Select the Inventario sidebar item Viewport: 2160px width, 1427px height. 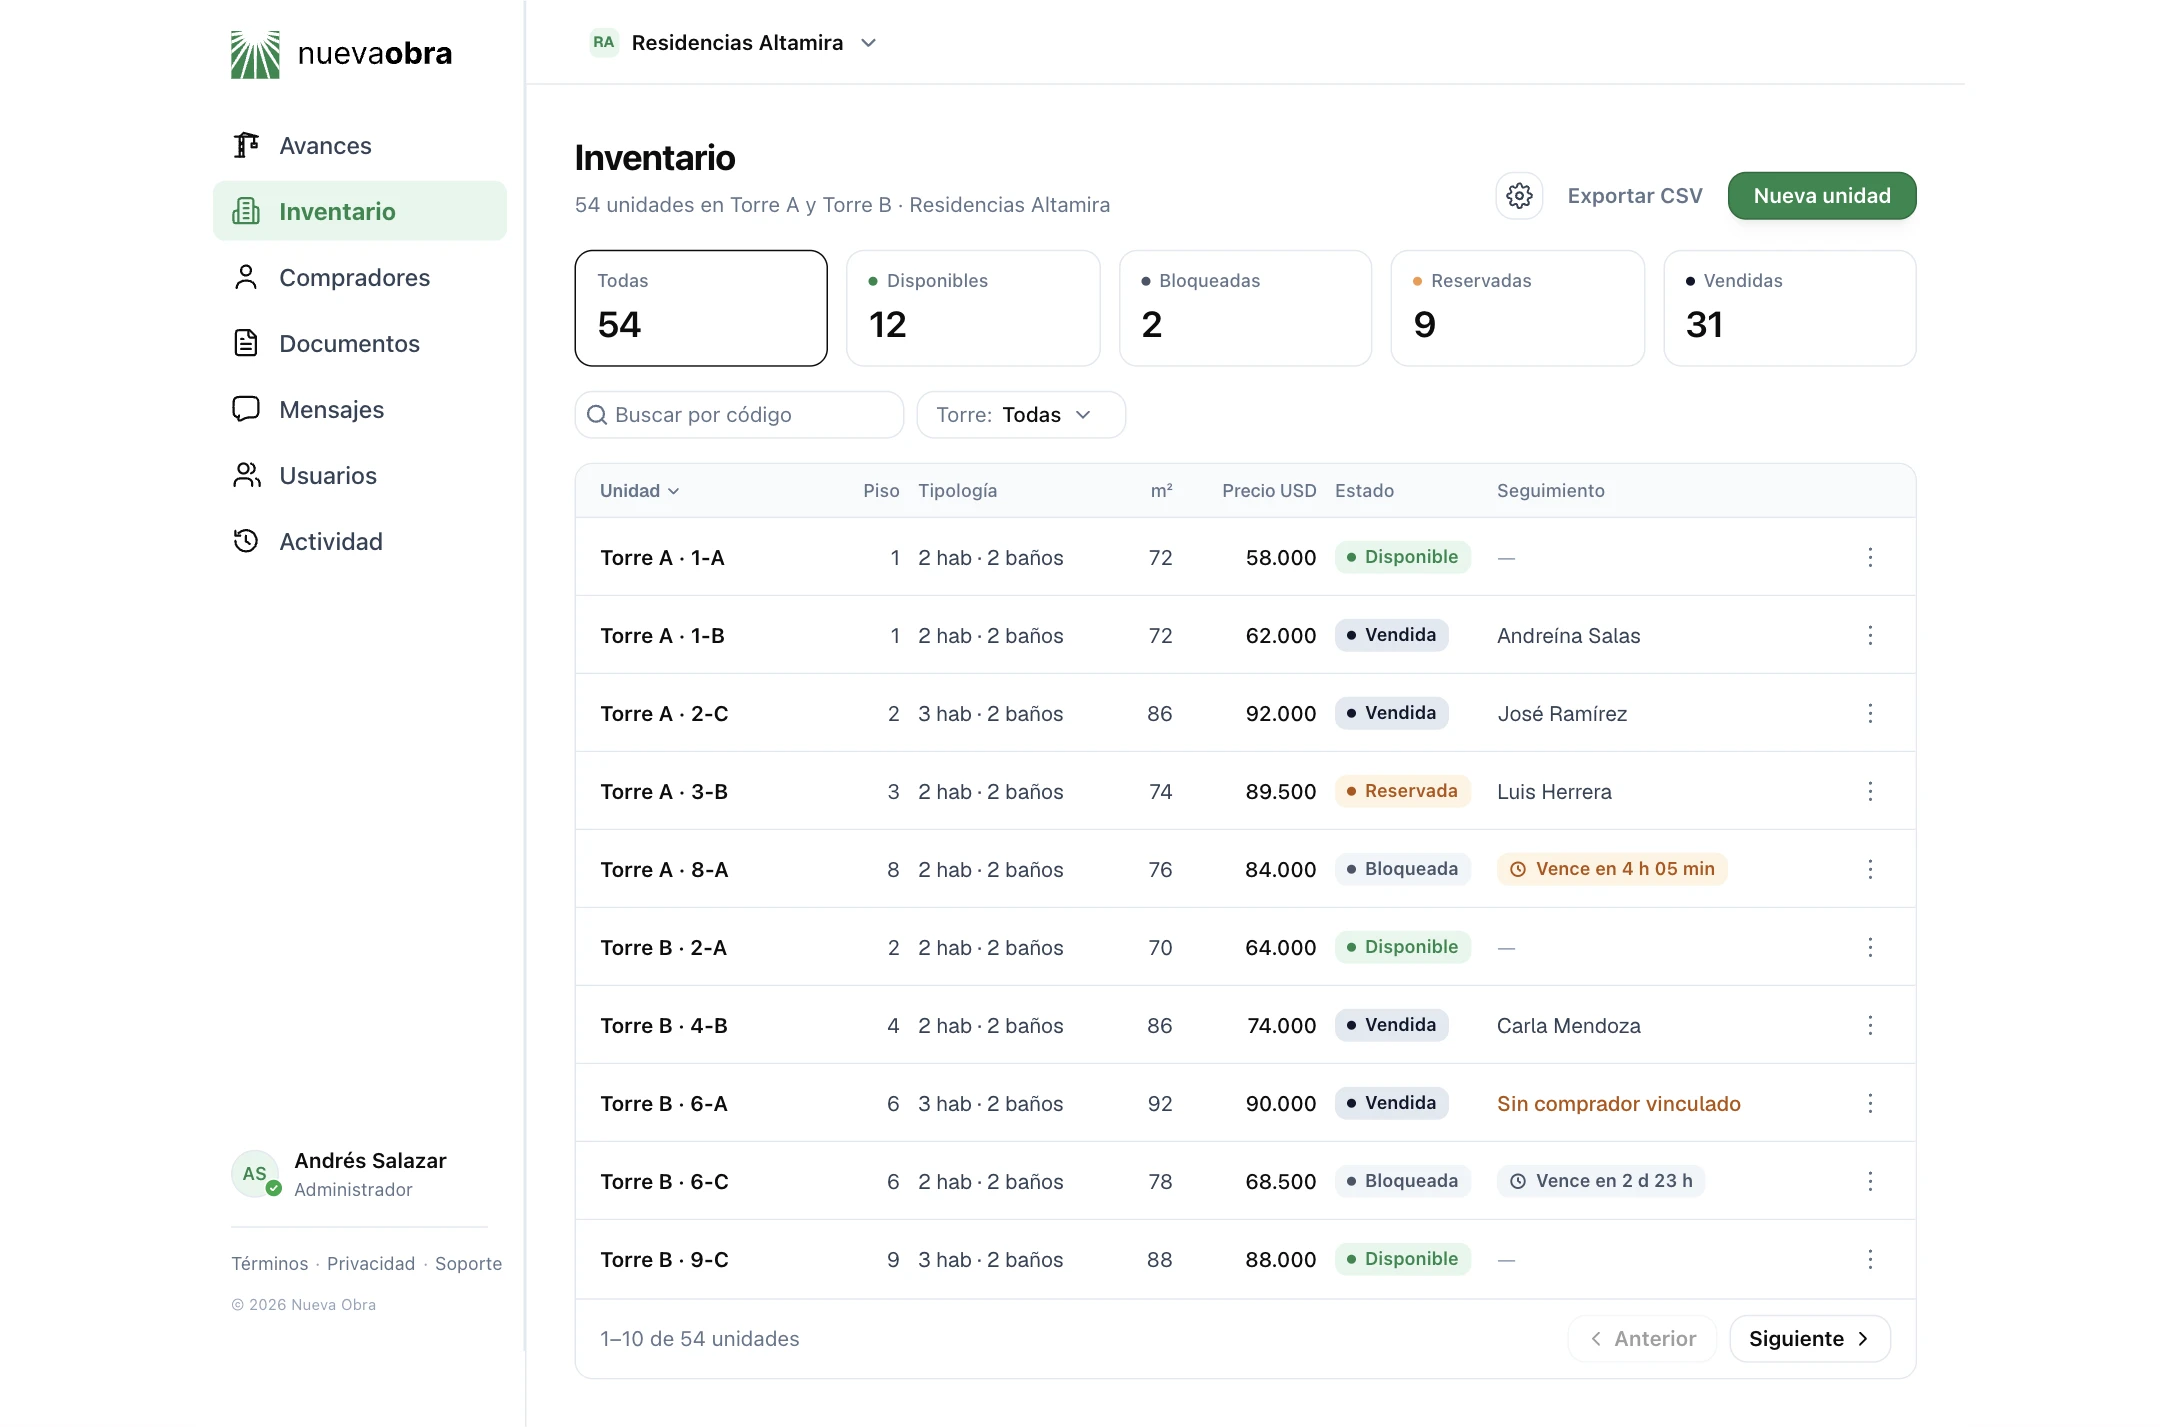[360, 211]
